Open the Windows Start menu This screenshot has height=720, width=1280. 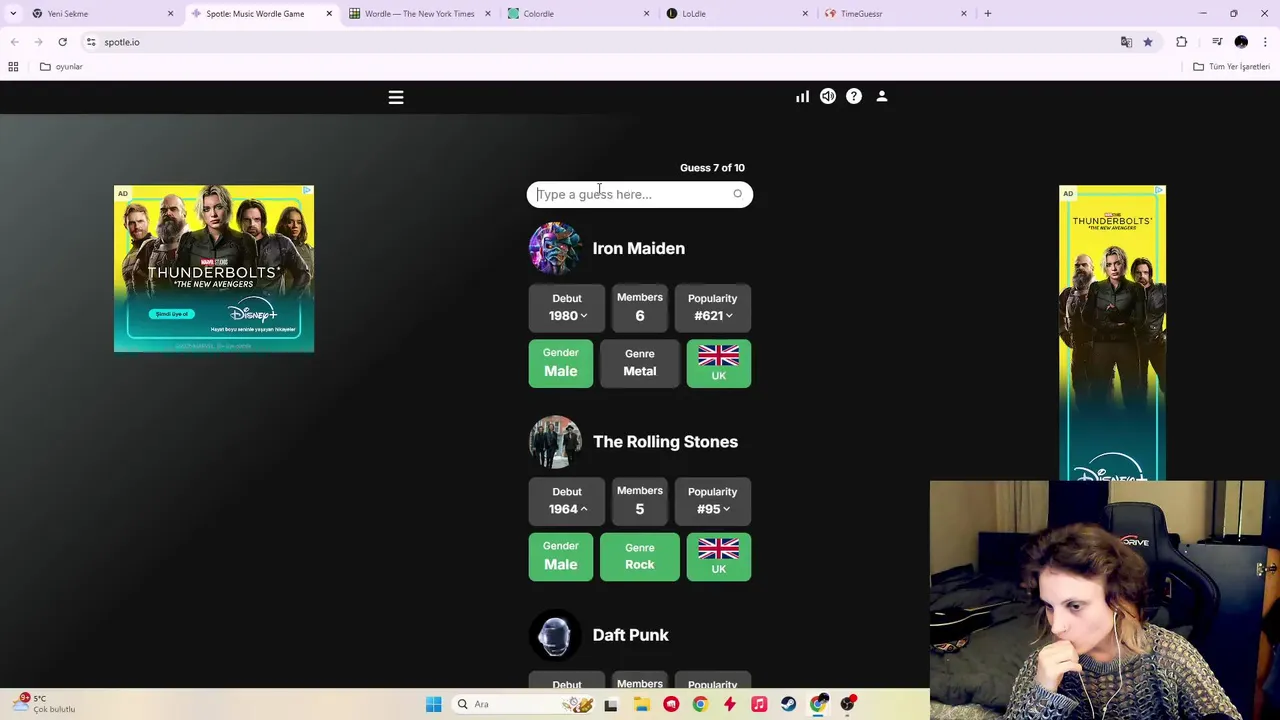coord(433,704)
